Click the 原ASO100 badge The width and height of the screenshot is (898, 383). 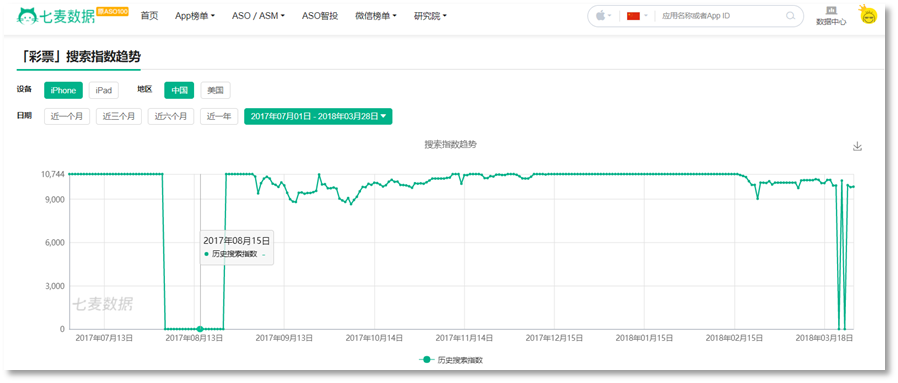pos(112,11)
